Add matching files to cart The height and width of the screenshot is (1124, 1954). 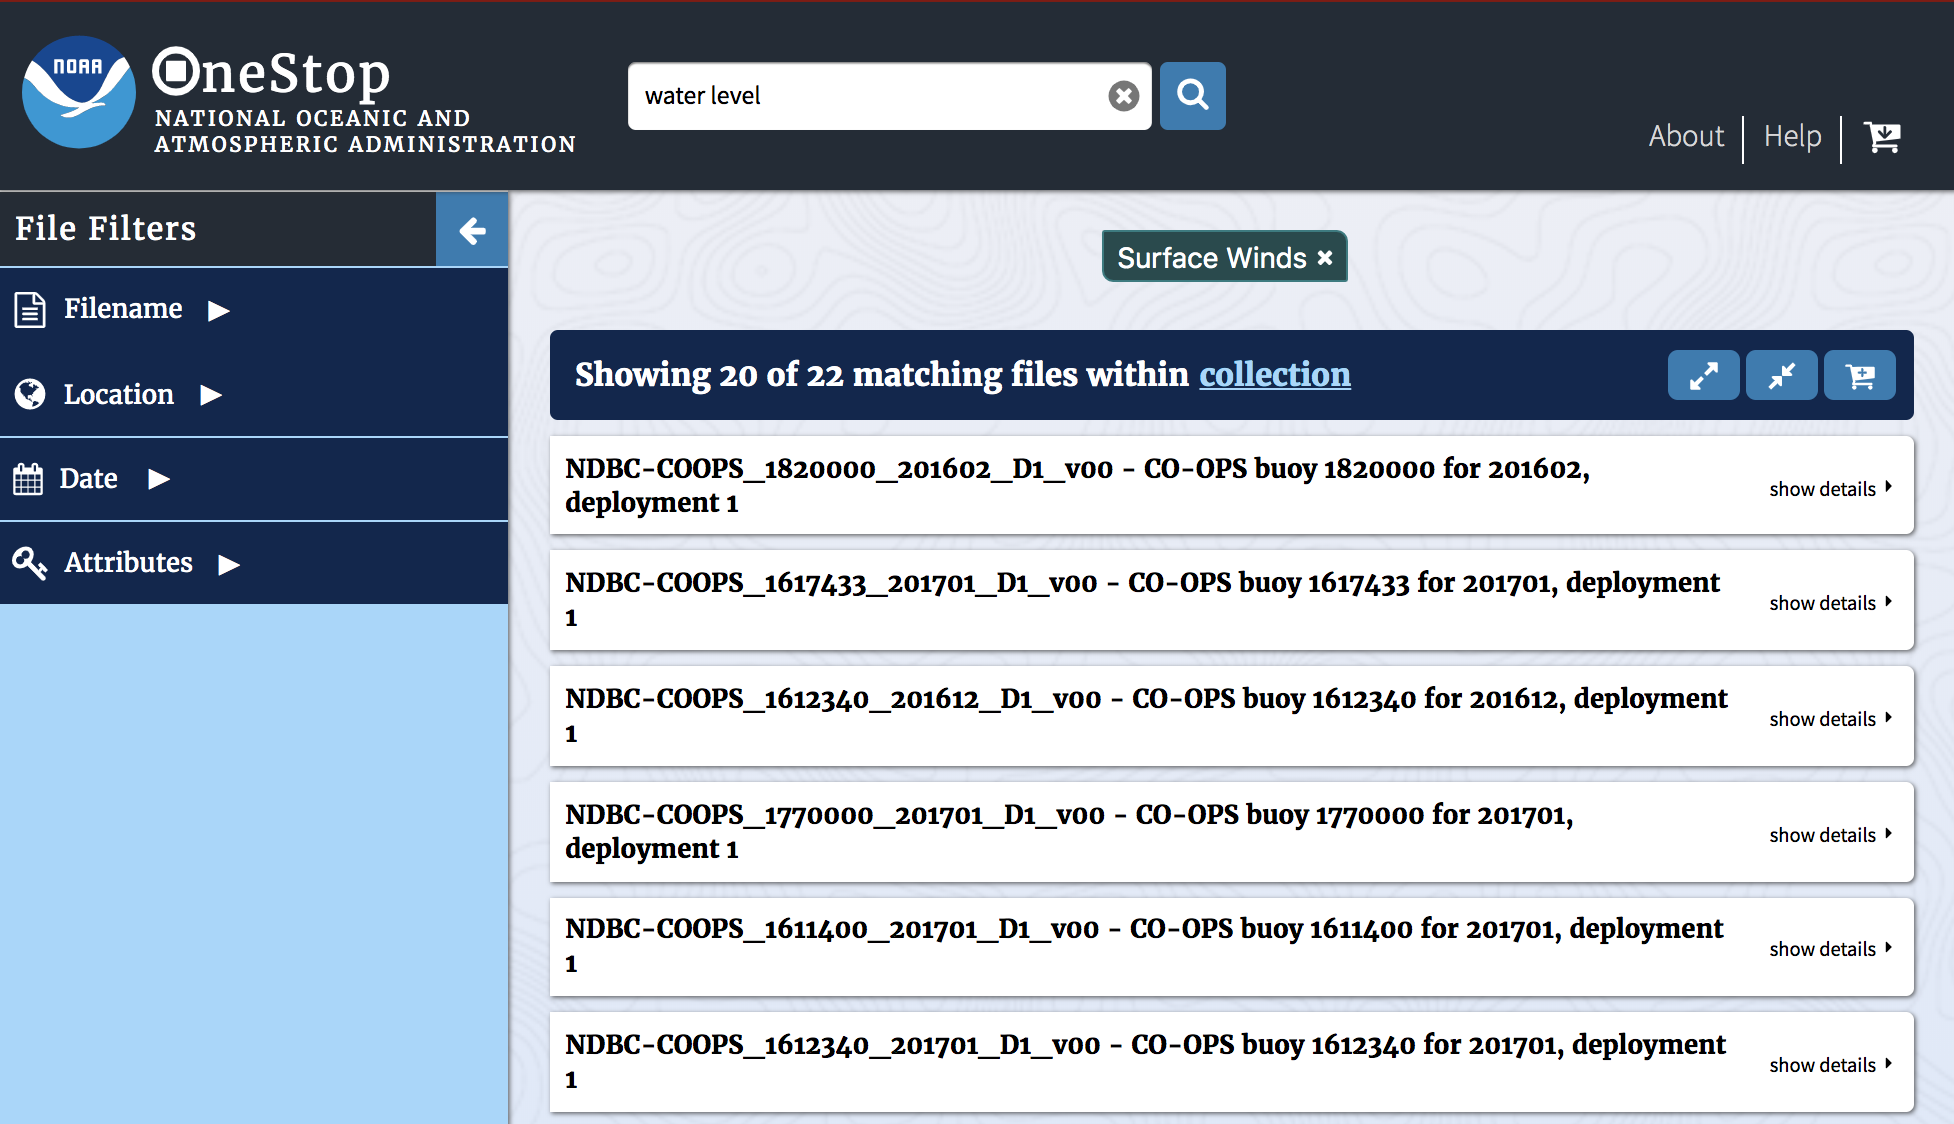pyautogui.click(x=1860, y=375)
